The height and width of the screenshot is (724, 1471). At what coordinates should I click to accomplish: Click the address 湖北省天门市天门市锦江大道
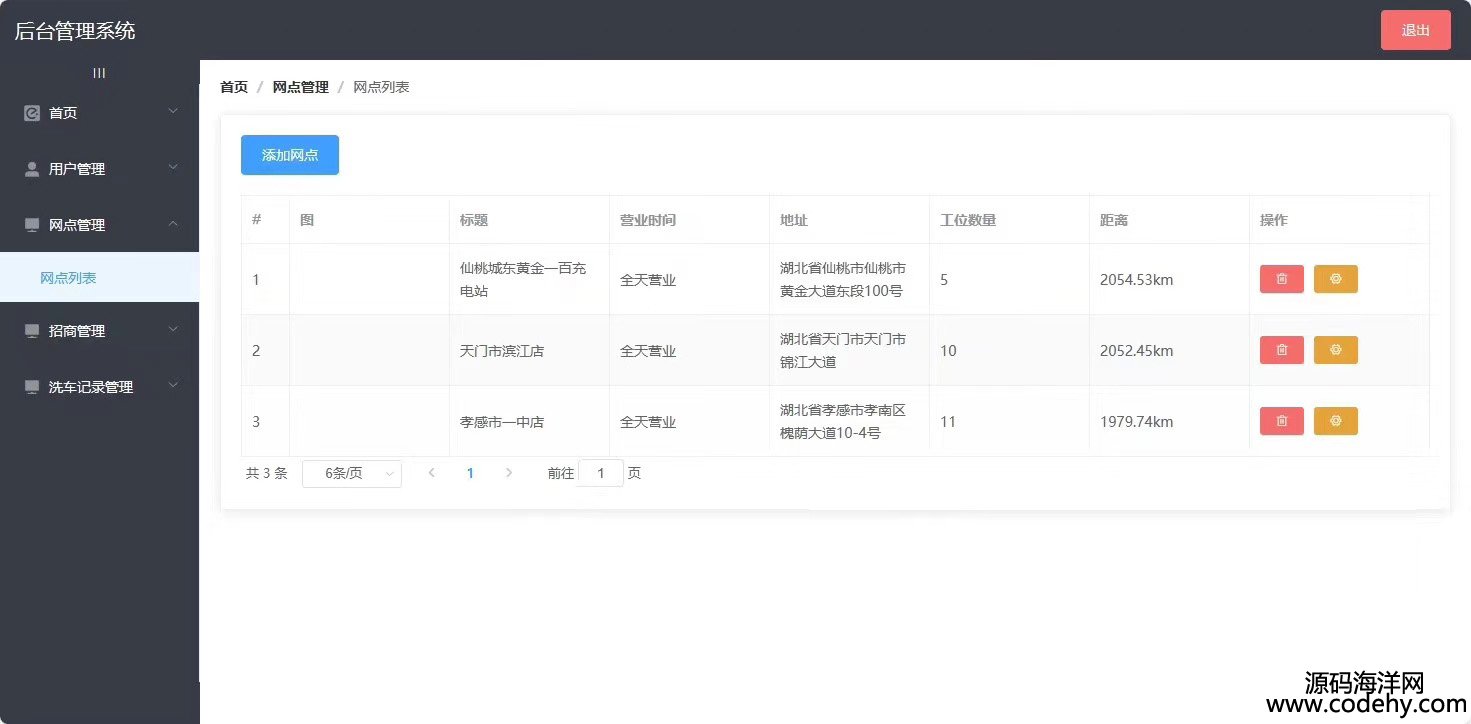[x=843, y=351]
